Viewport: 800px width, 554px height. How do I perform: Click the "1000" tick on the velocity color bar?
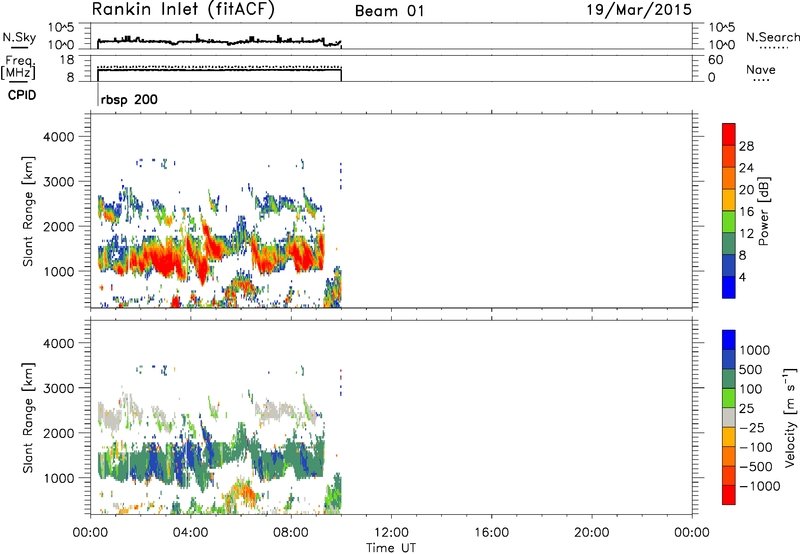755,350
